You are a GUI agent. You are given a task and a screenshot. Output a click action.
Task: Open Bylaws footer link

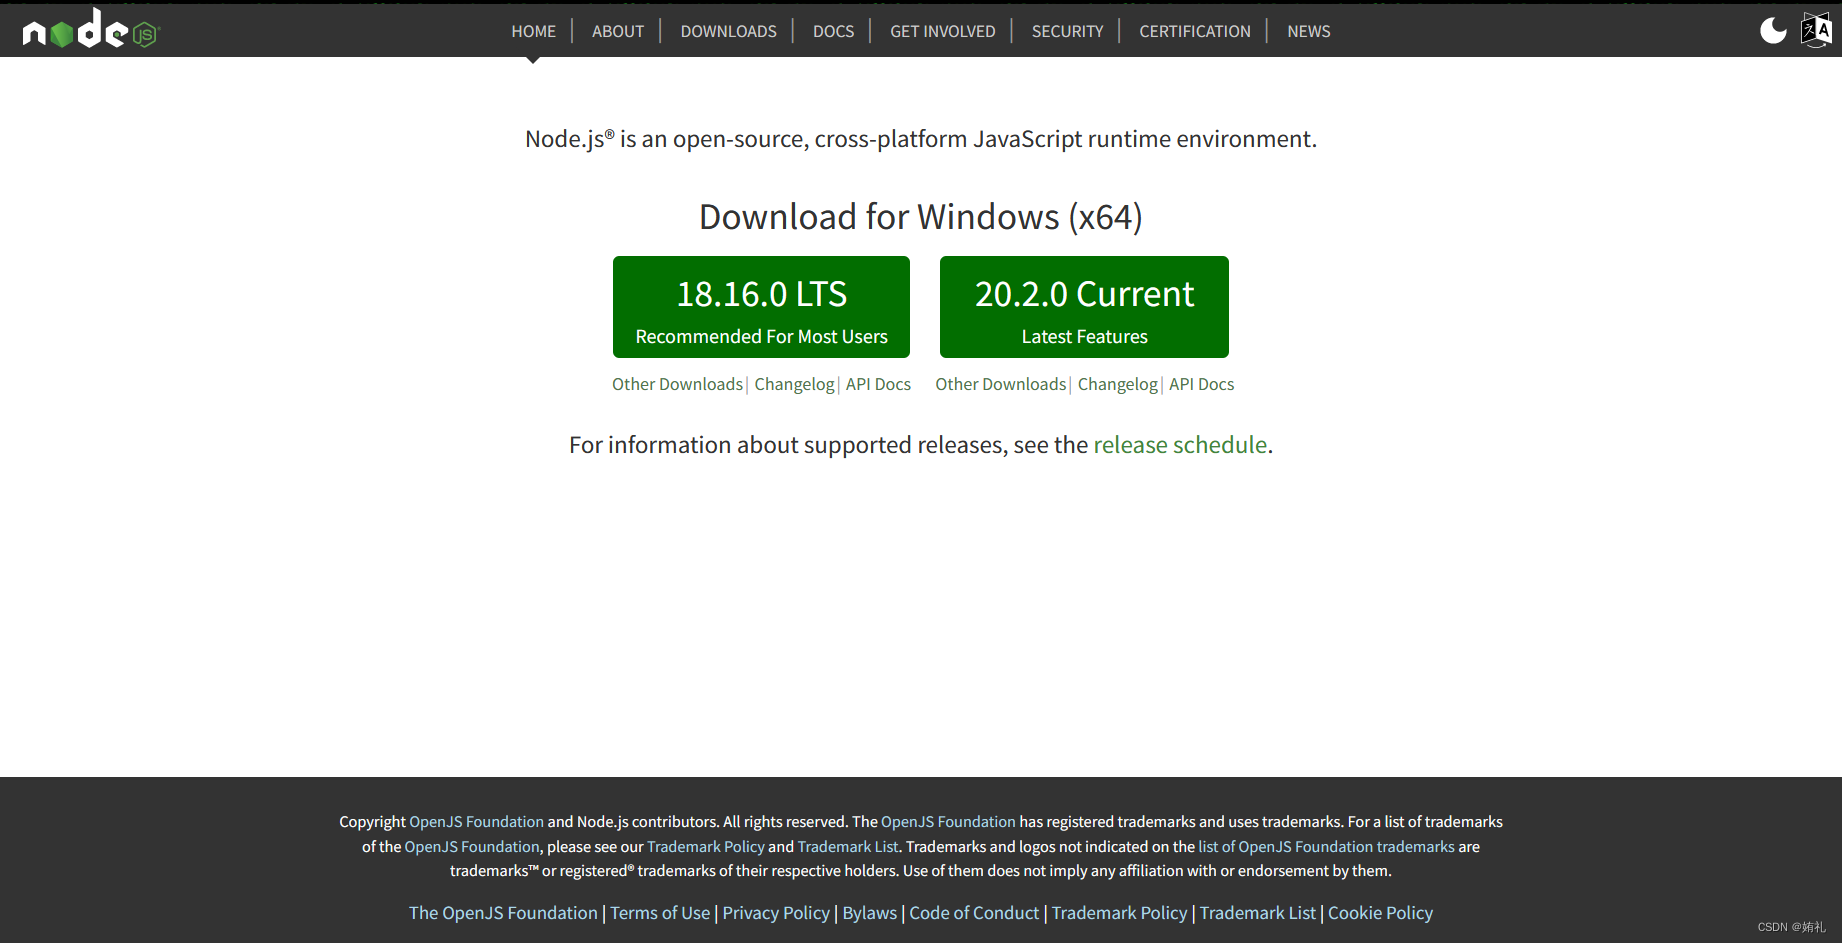(x=870, y=913)
